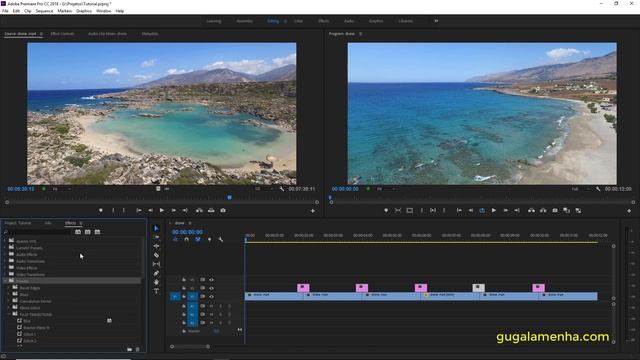
Task: Click Source monitor blue playhead
Action: click(229, 198)
